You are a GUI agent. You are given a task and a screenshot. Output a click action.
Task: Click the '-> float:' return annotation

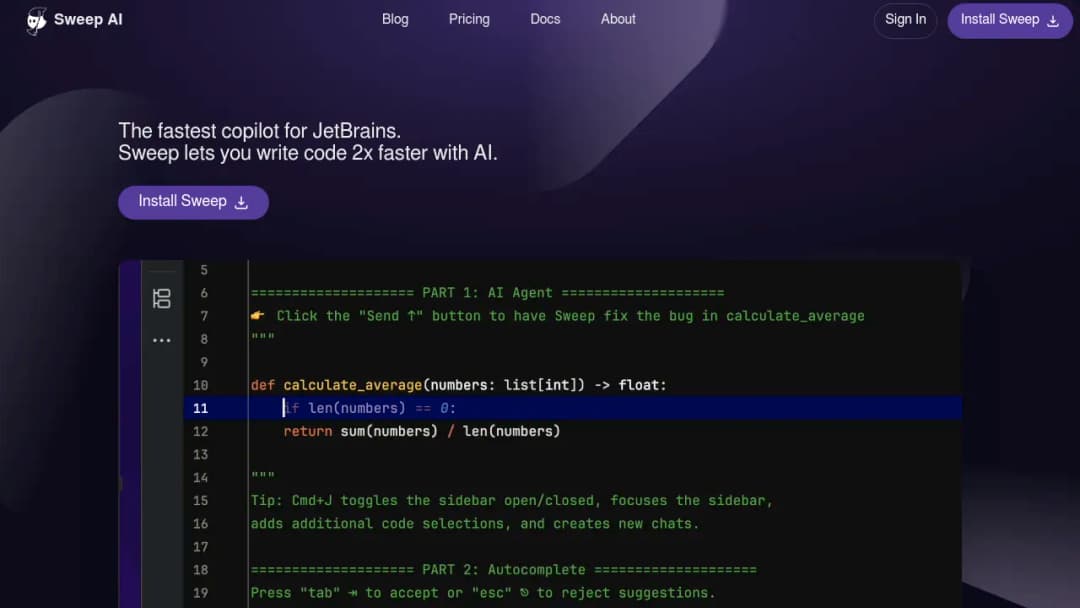(630, 386)
